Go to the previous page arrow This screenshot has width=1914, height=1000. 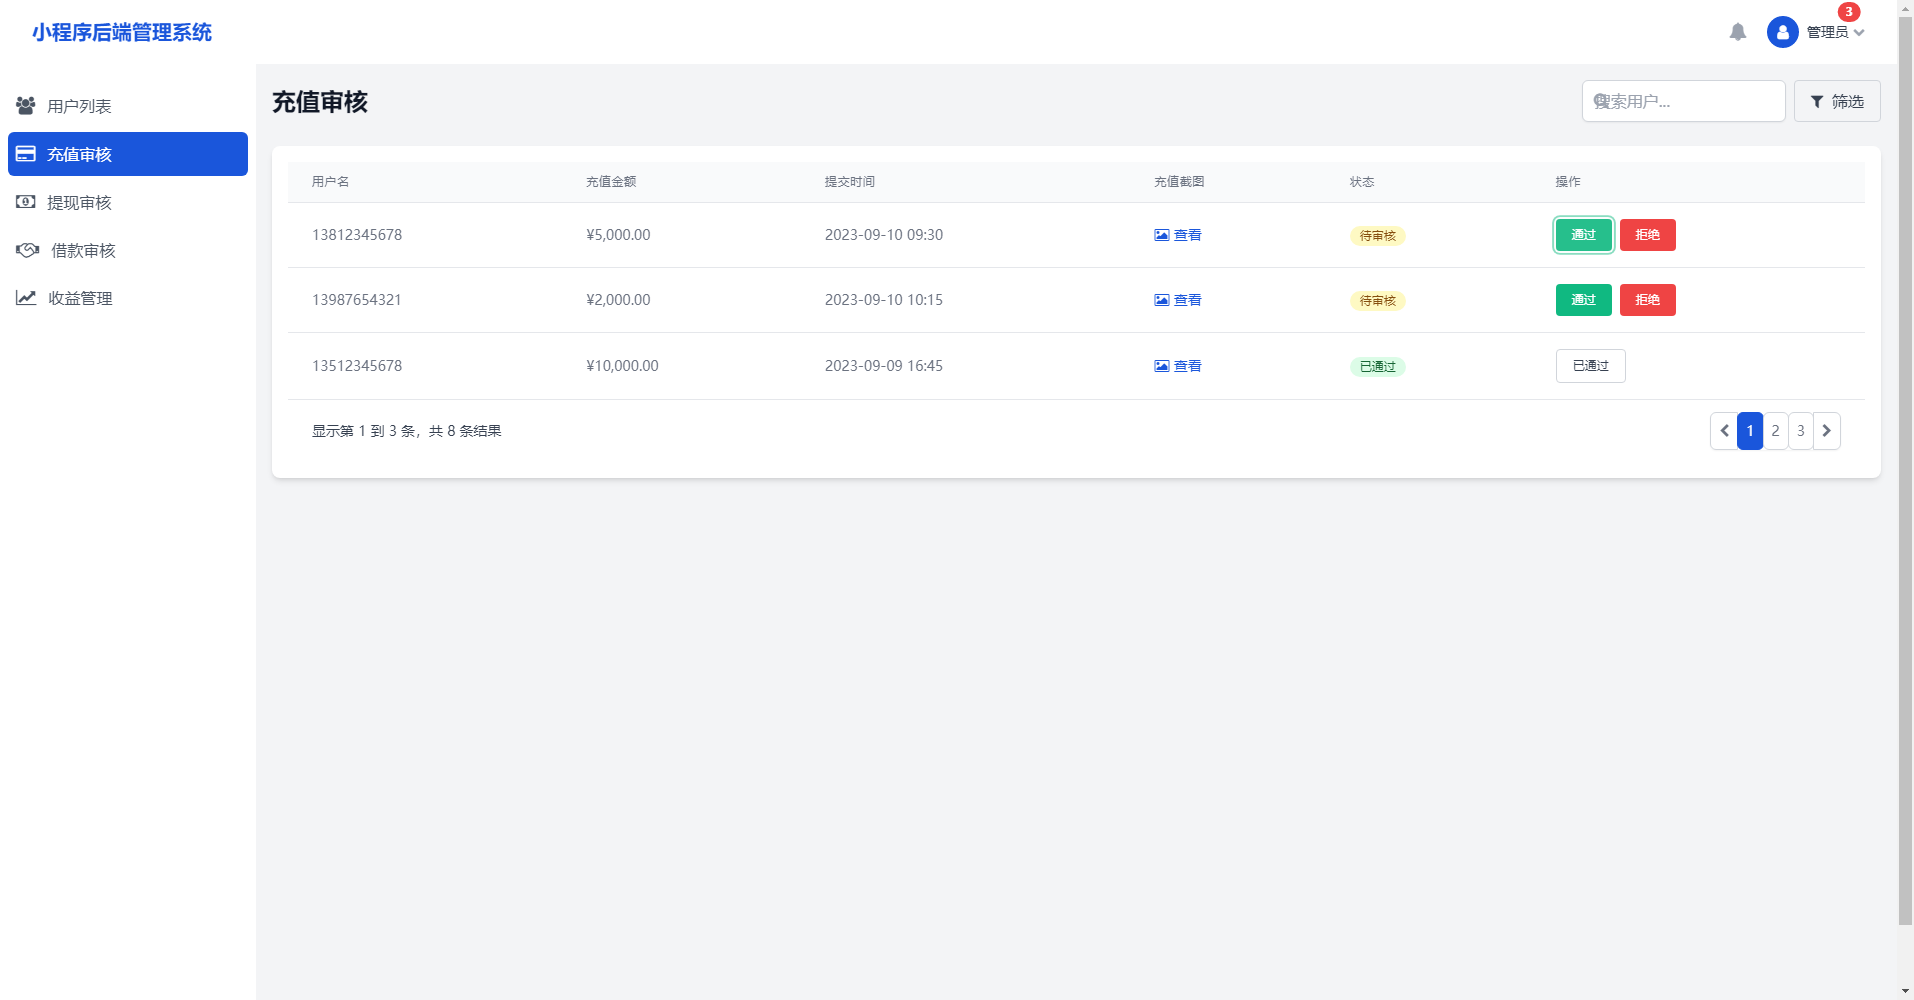click(1724, 431)
